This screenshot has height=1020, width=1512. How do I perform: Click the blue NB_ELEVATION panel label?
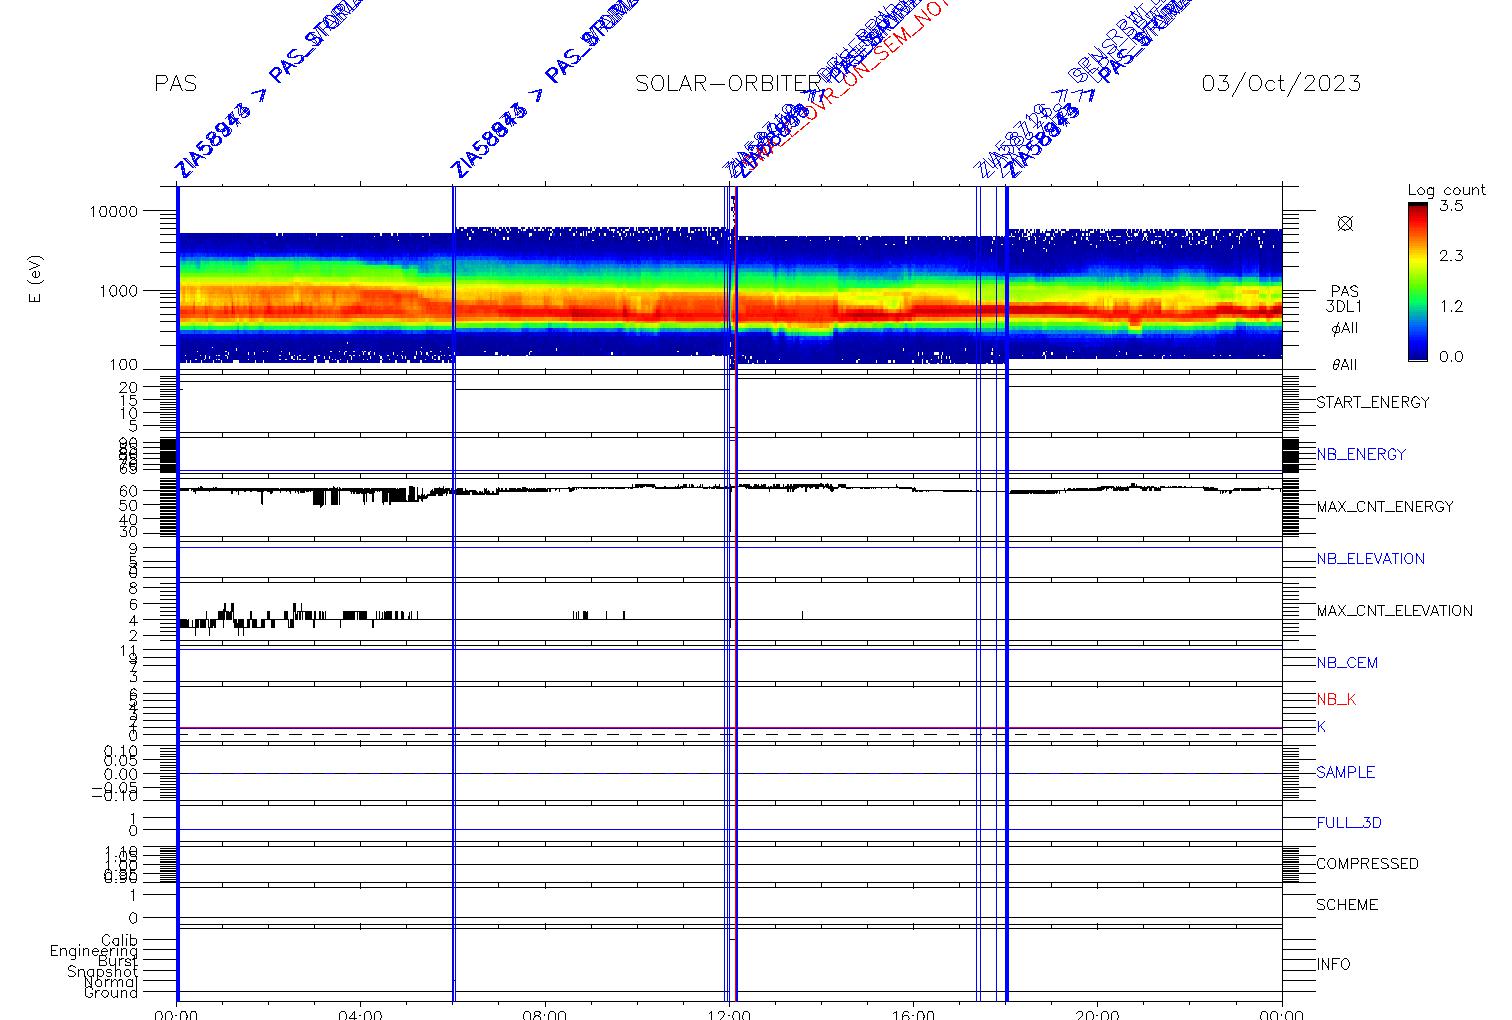point(1370,558)
